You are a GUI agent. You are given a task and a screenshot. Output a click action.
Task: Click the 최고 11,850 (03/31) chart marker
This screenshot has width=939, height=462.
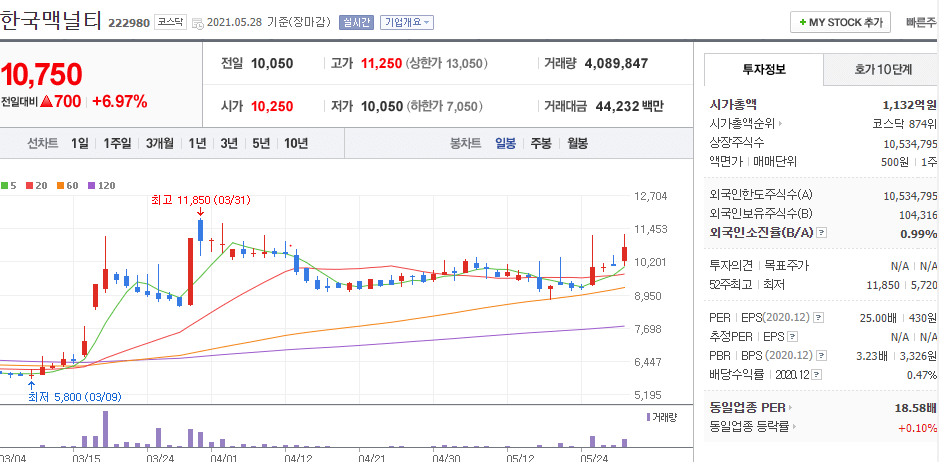(199, 202)
